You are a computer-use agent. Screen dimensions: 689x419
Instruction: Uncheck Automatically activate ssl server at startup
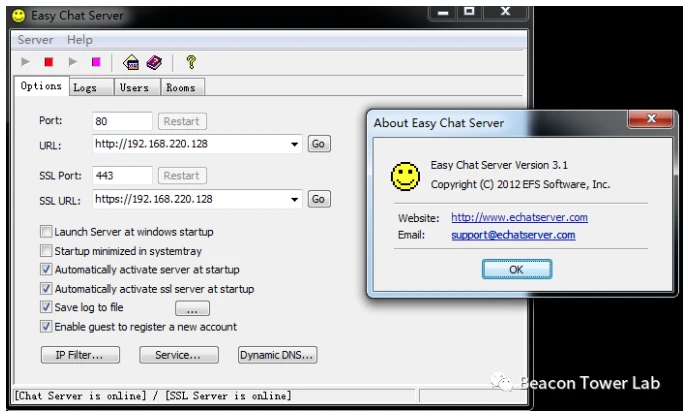46,289
